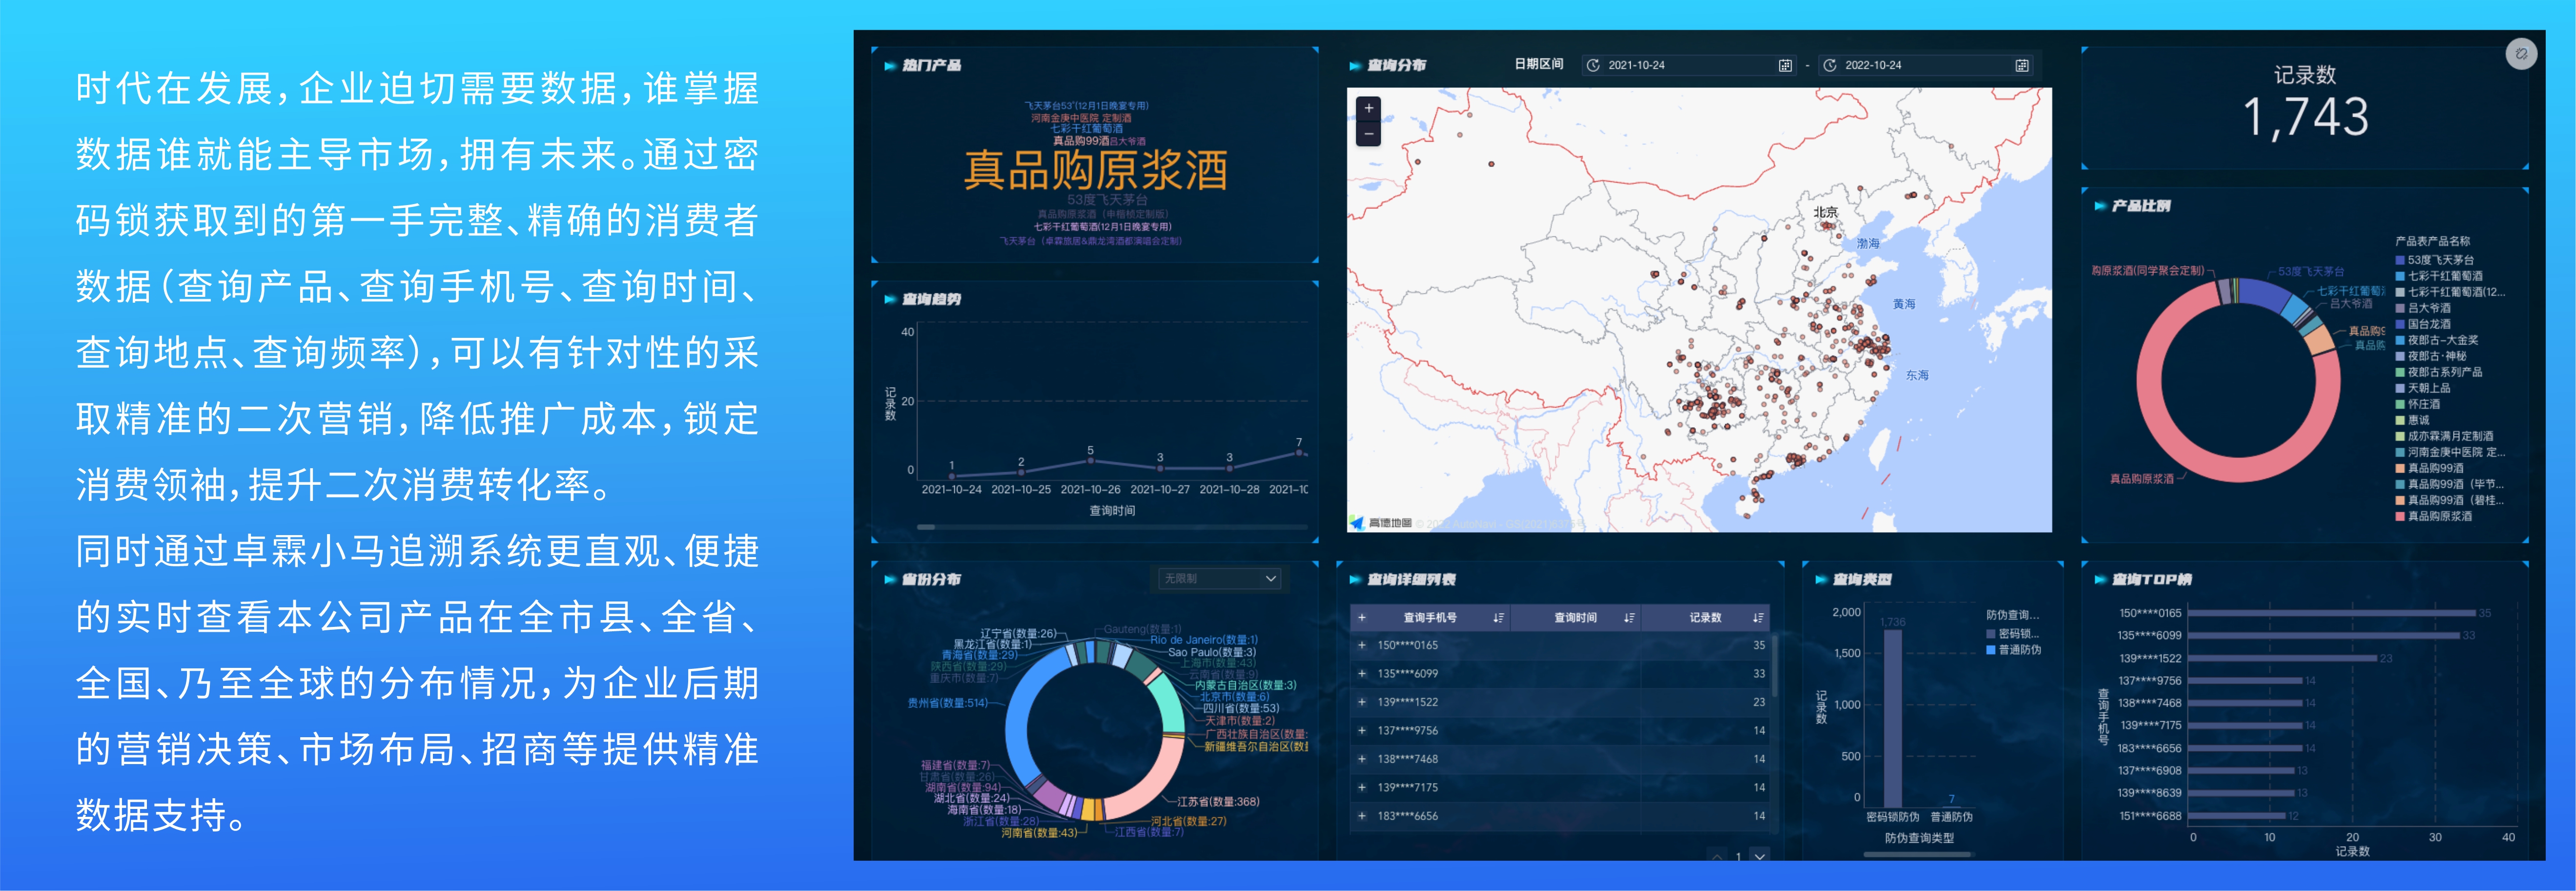This screenshot has height=891, width=2576.
Task: Open calendar icon for end date 2022-10-24
Action: [x=2021, y=65]
